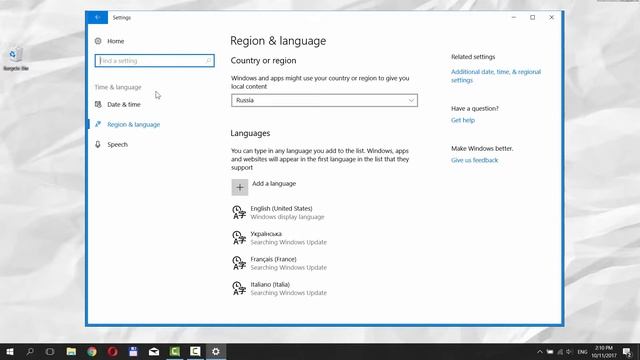This screenshot has height=360, width=640.
Task: Select Region & language in sidebar
Action: tap(133, 124)
